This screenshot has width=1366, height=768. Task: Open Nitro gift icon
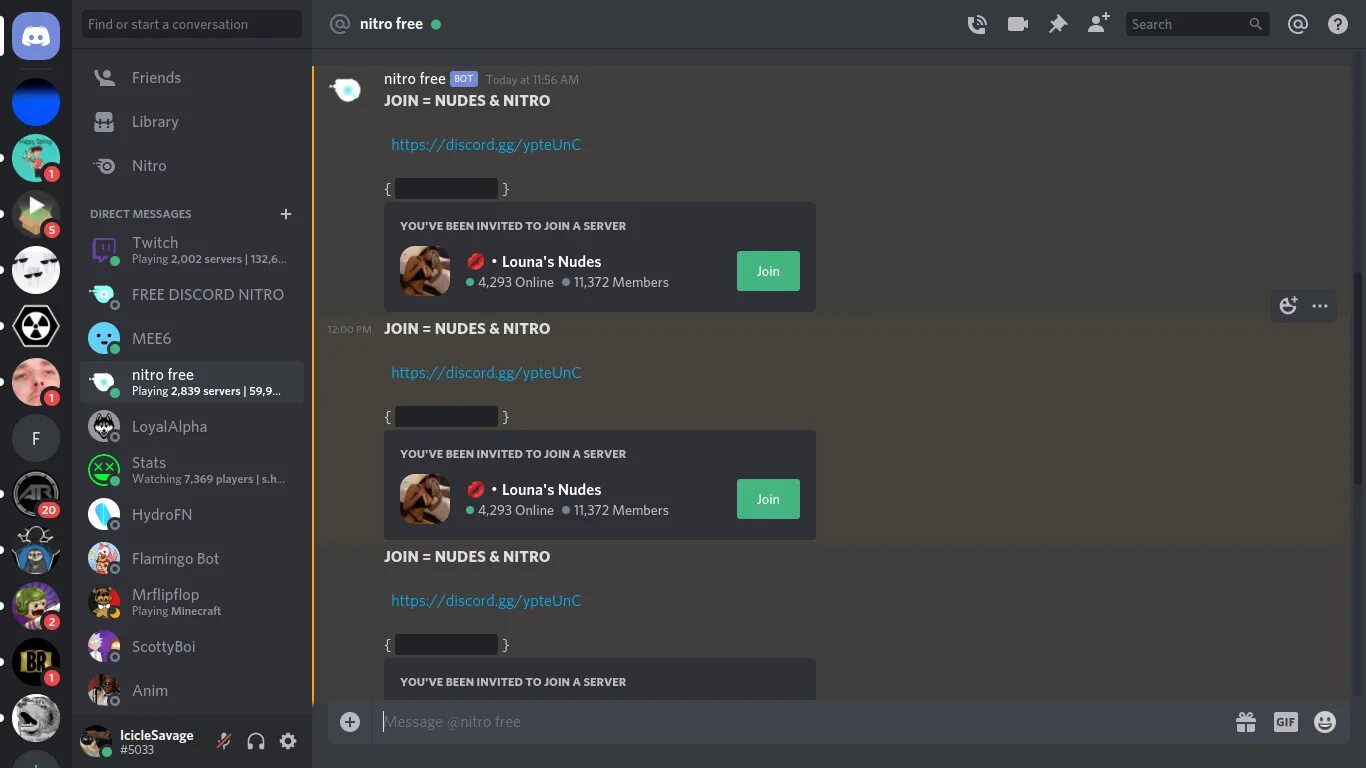tap(1246, 722)
